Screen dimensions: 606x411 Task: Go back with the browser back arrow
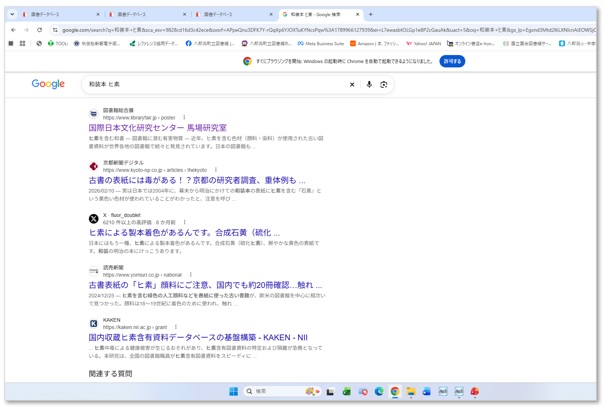point(14,30)
